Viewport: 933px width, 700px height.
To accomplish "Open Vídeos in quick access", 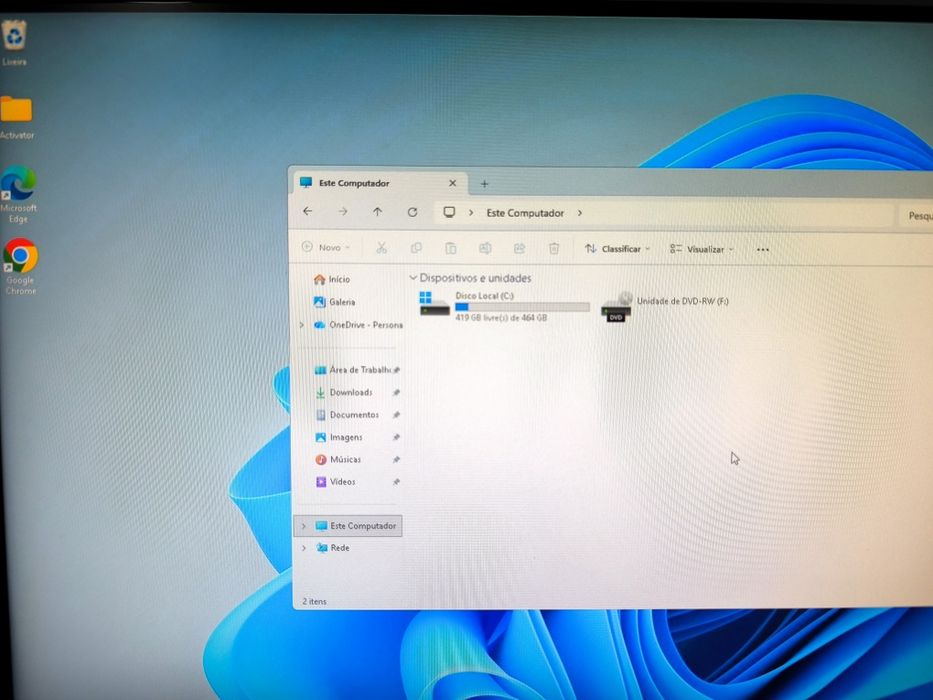I will tap(335, 482).
